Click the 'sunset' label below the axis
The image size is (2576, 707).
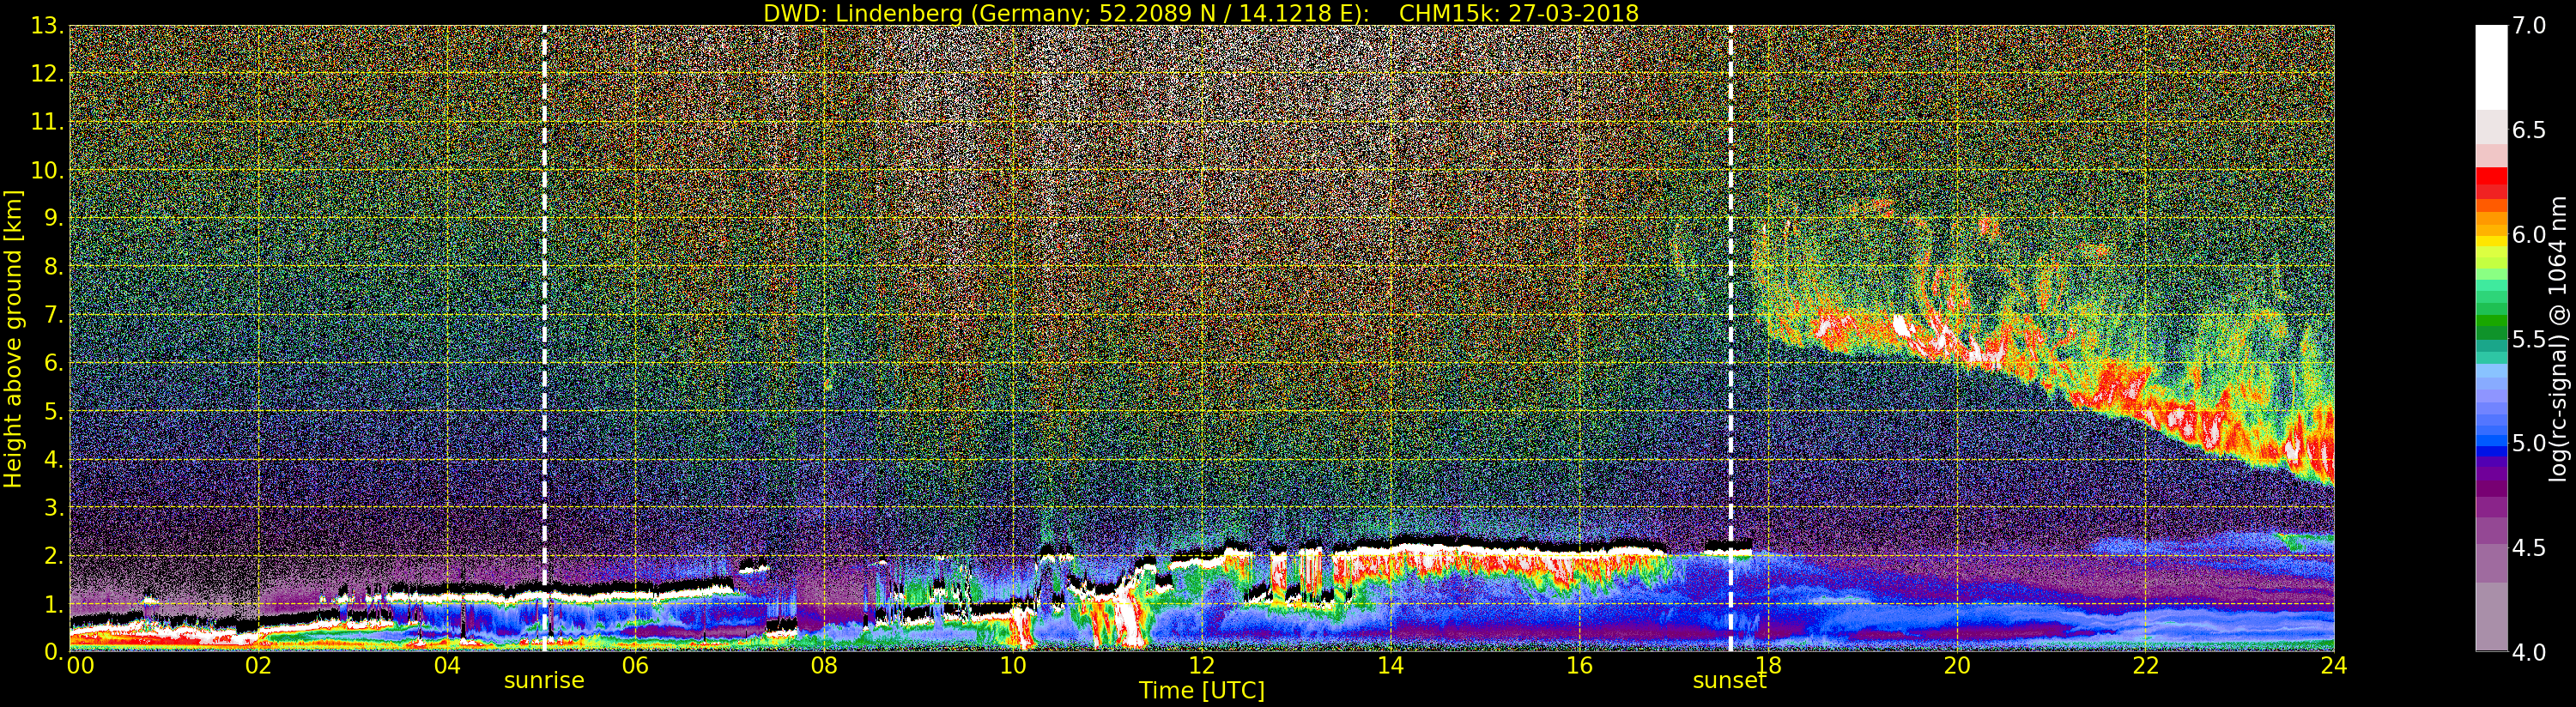(x=1730, y=681)
